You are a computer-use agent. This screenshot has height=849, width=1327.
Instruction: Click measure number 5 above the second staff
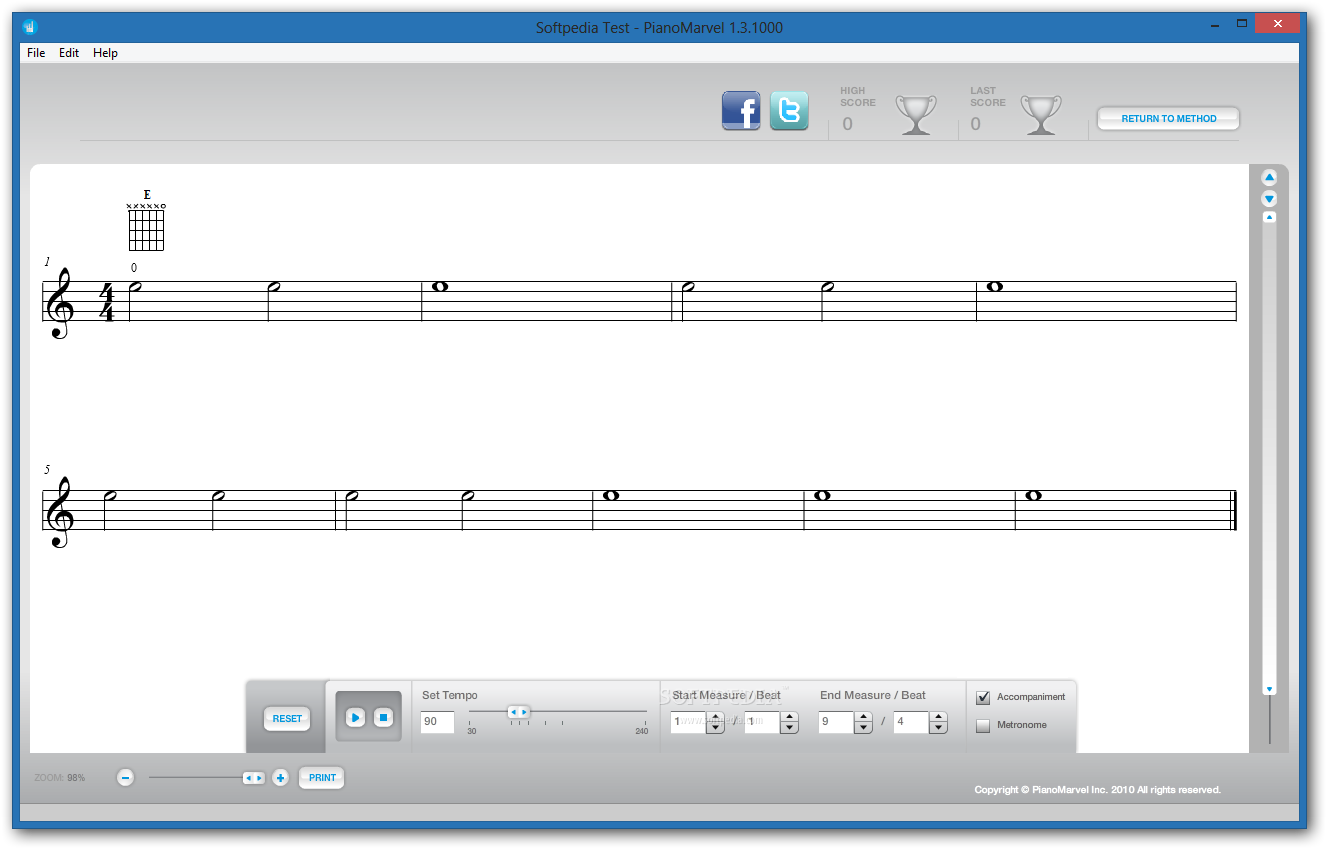(47, 469)
